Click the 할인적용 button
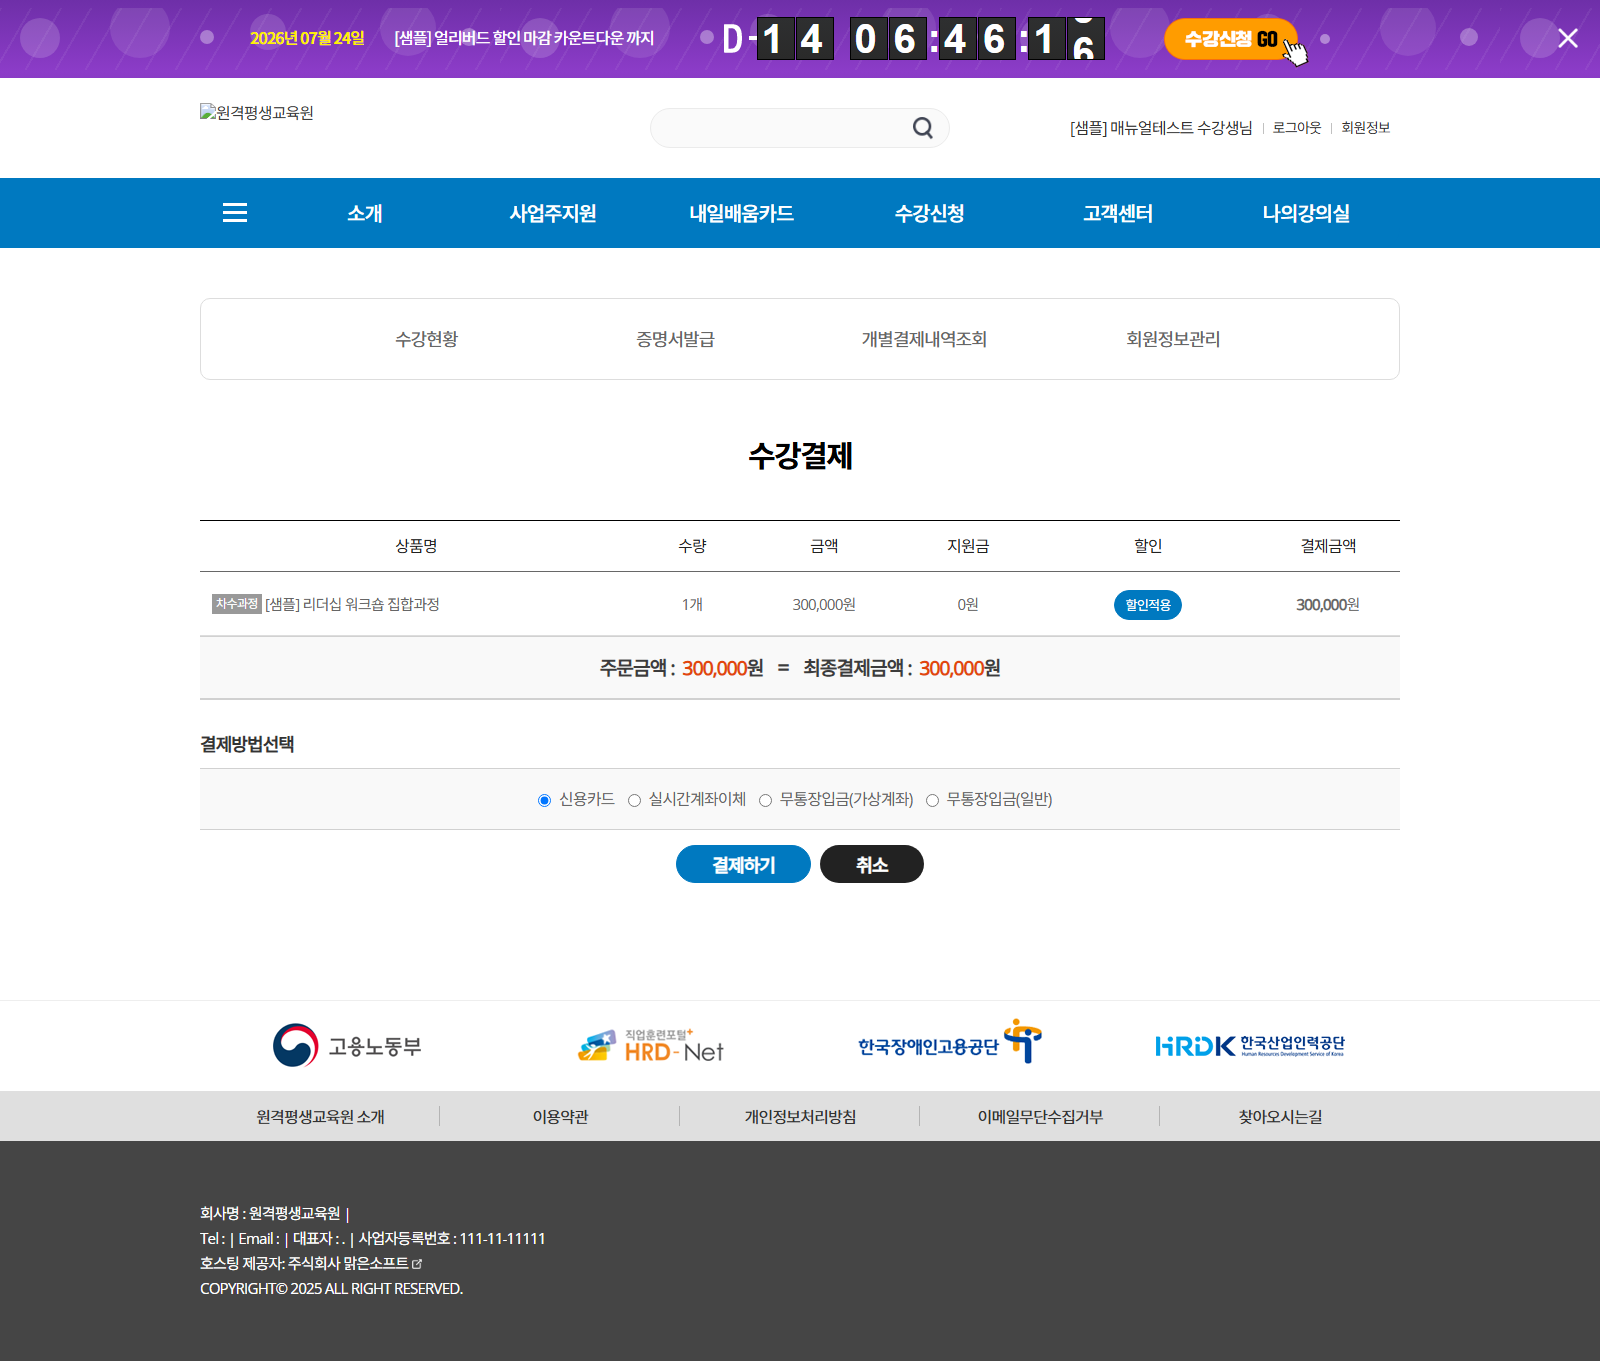 [1148, 605]
